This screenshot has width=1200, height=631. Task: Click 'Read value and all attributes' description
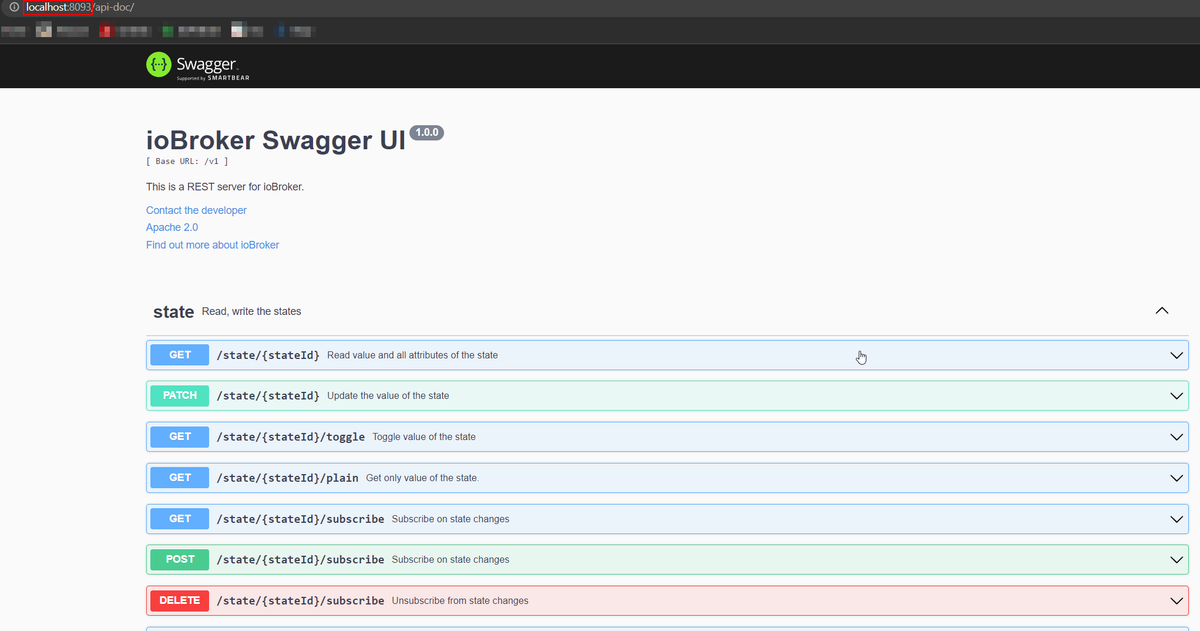coord(412,355)
